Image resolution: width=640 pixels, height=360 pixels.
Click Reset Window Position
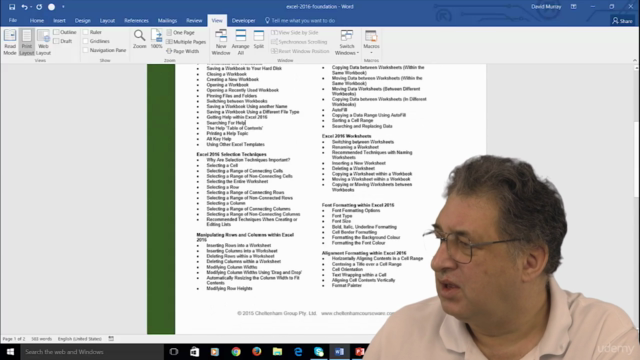coord(300,51)
